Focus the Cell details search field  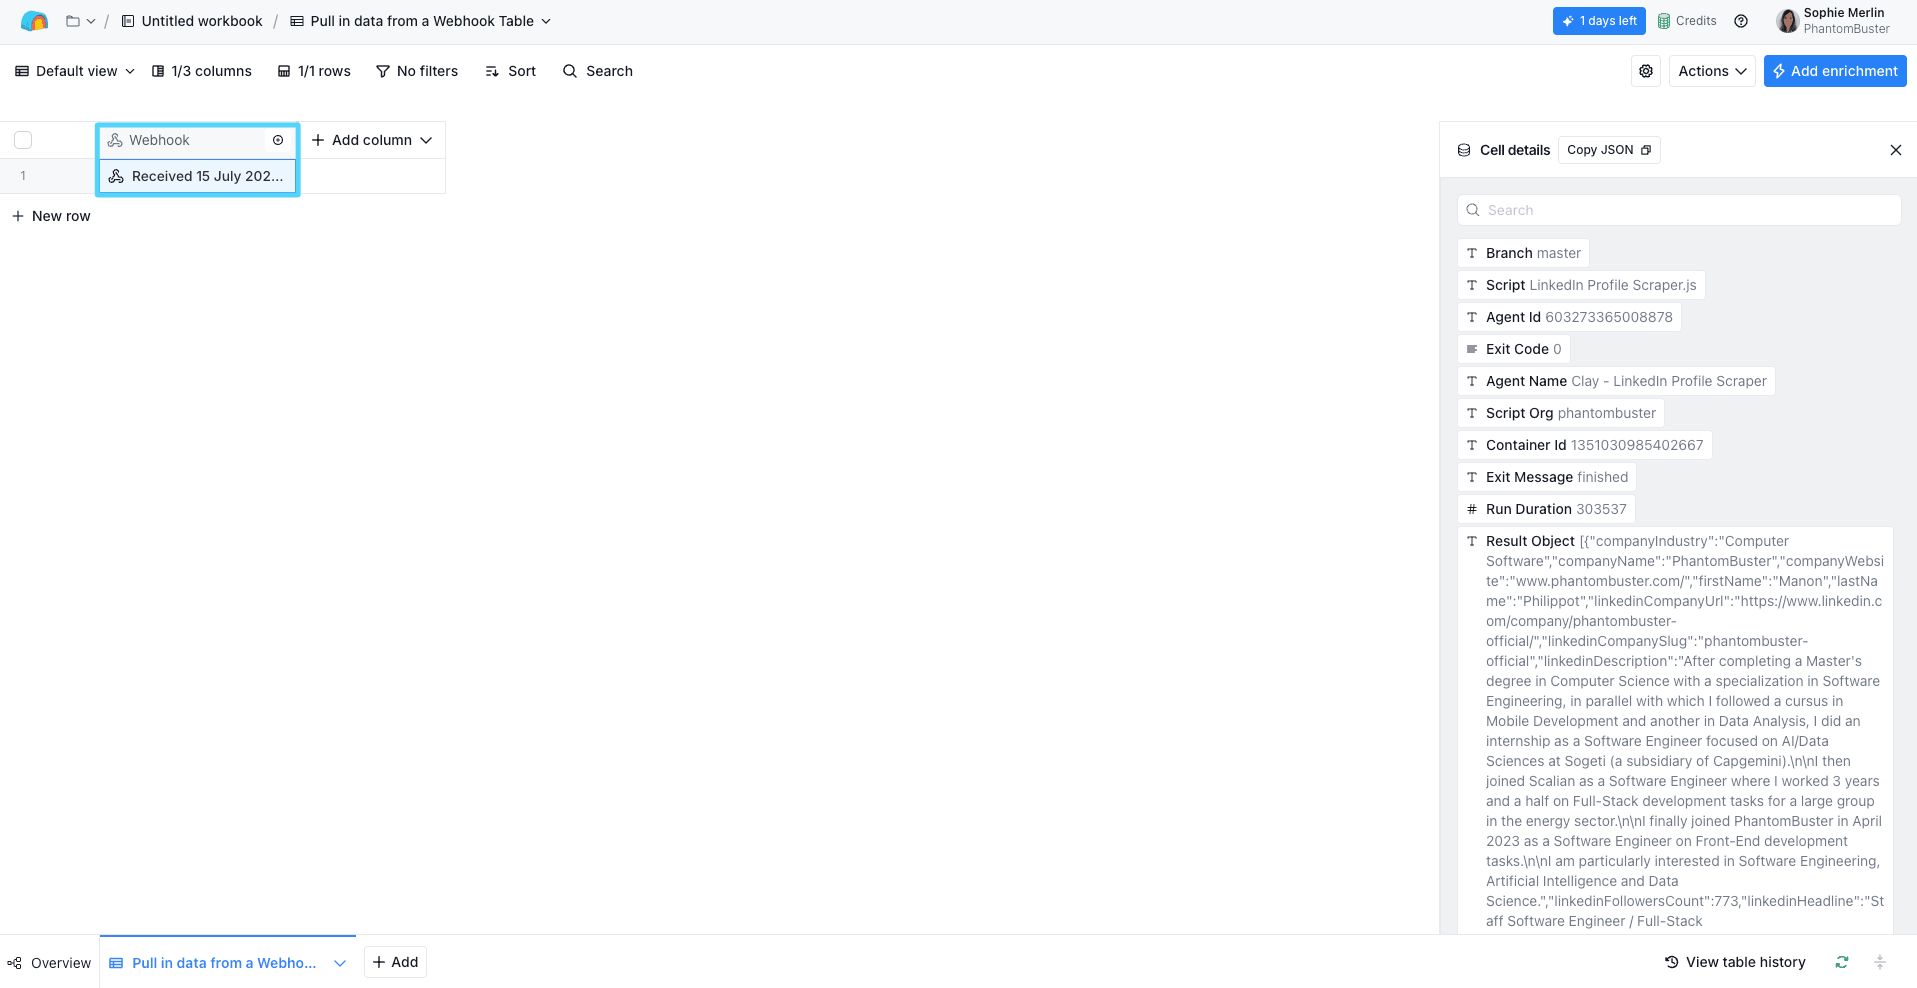coord(1679,210)
